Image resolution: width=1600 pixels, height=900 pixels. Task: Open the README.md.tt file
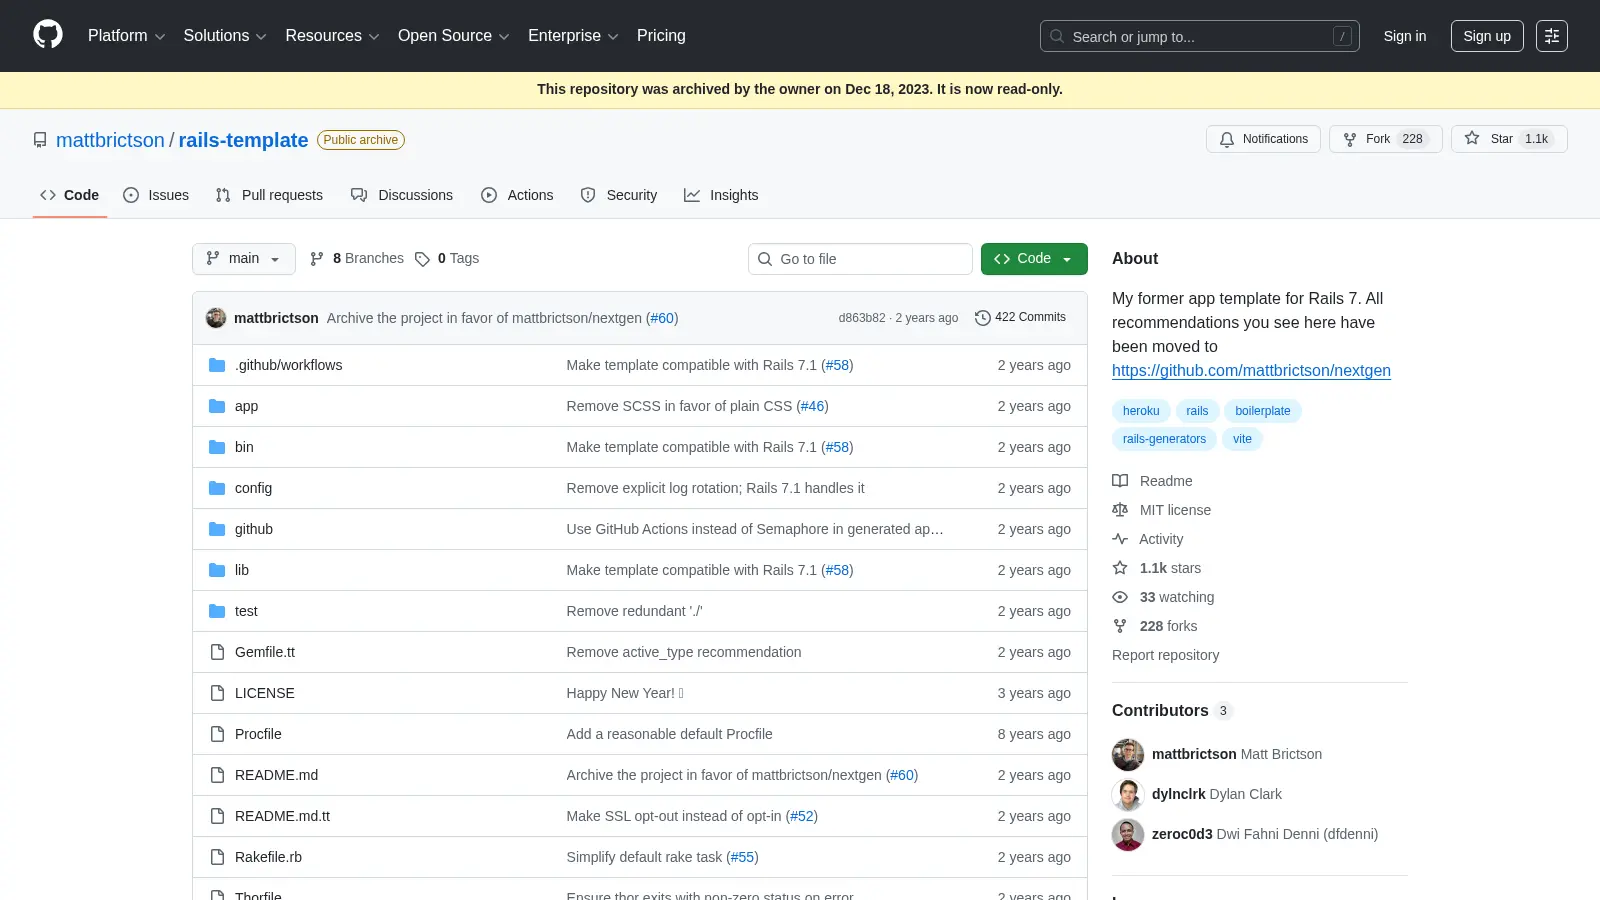point(282,816)
